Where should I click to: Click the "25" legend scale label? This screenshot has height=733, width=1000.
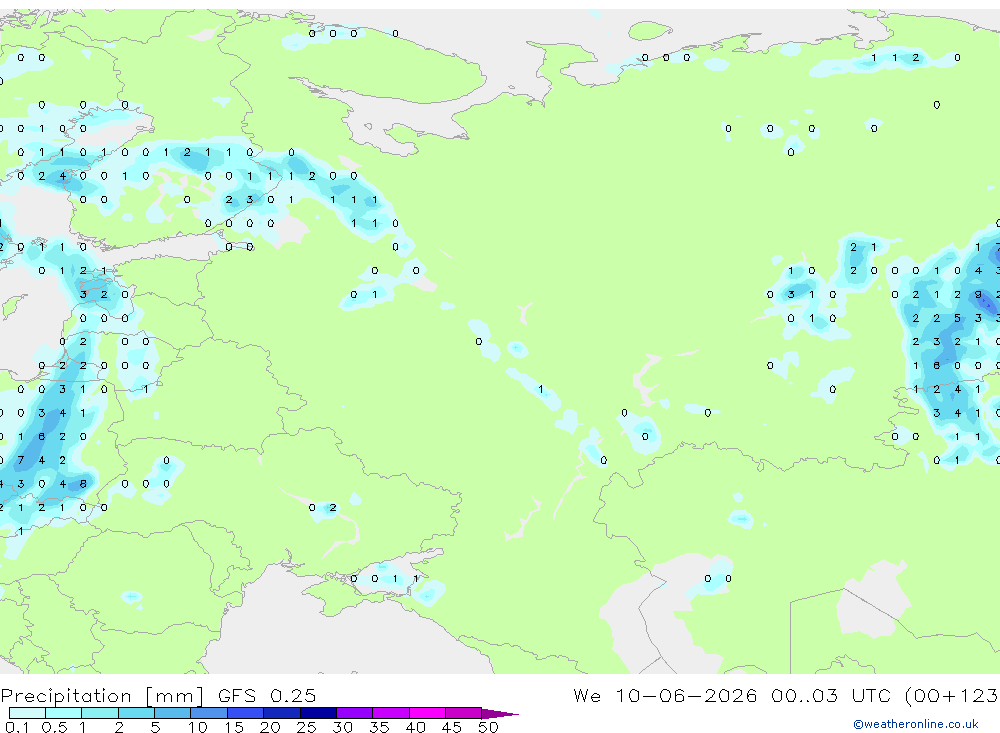[x=306, y=727]
